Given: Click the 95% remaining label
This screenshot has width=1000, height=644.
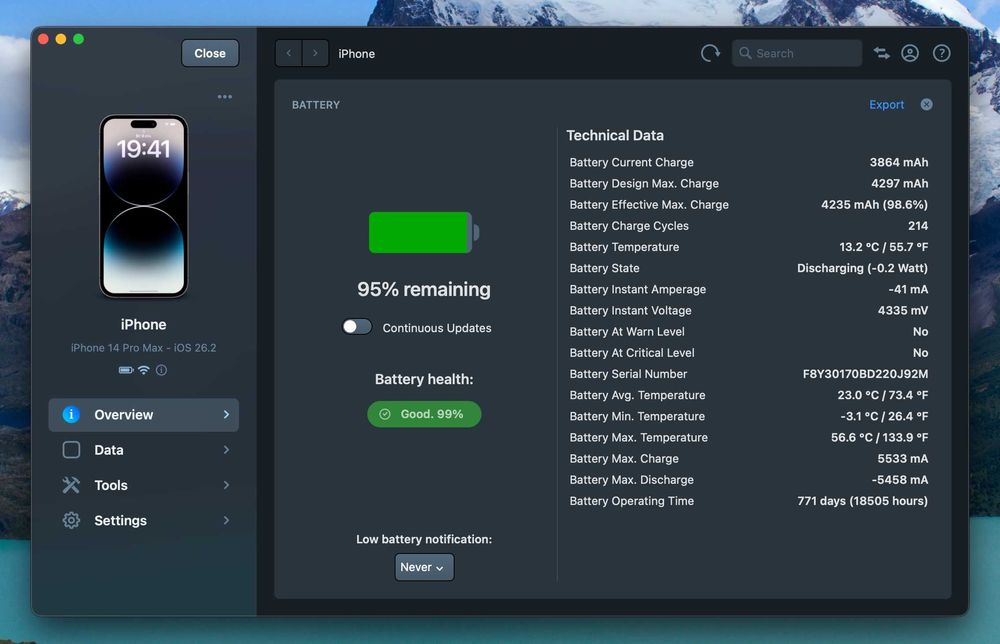Looking at the screenshot, I should [x=424, y=289].
